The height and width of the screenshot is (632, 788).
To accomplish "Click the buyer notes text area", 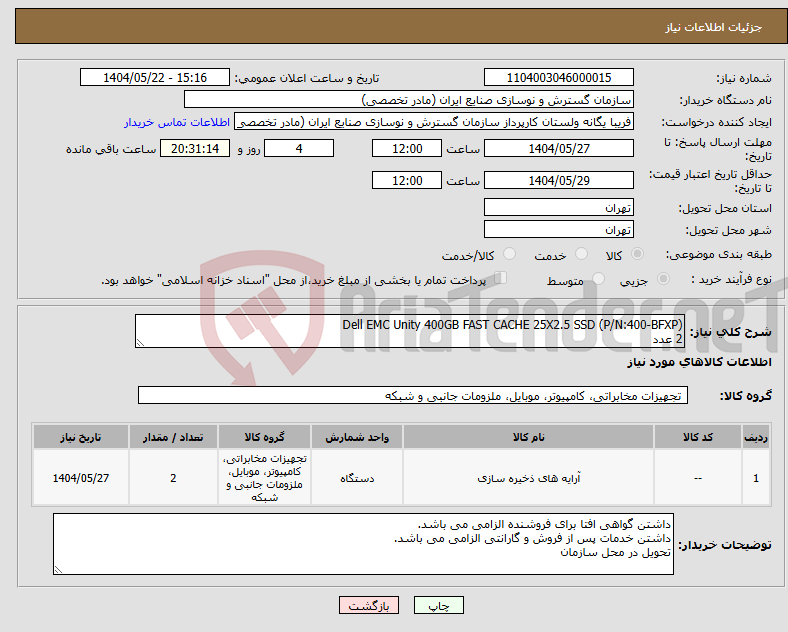I will pos(363,544).
